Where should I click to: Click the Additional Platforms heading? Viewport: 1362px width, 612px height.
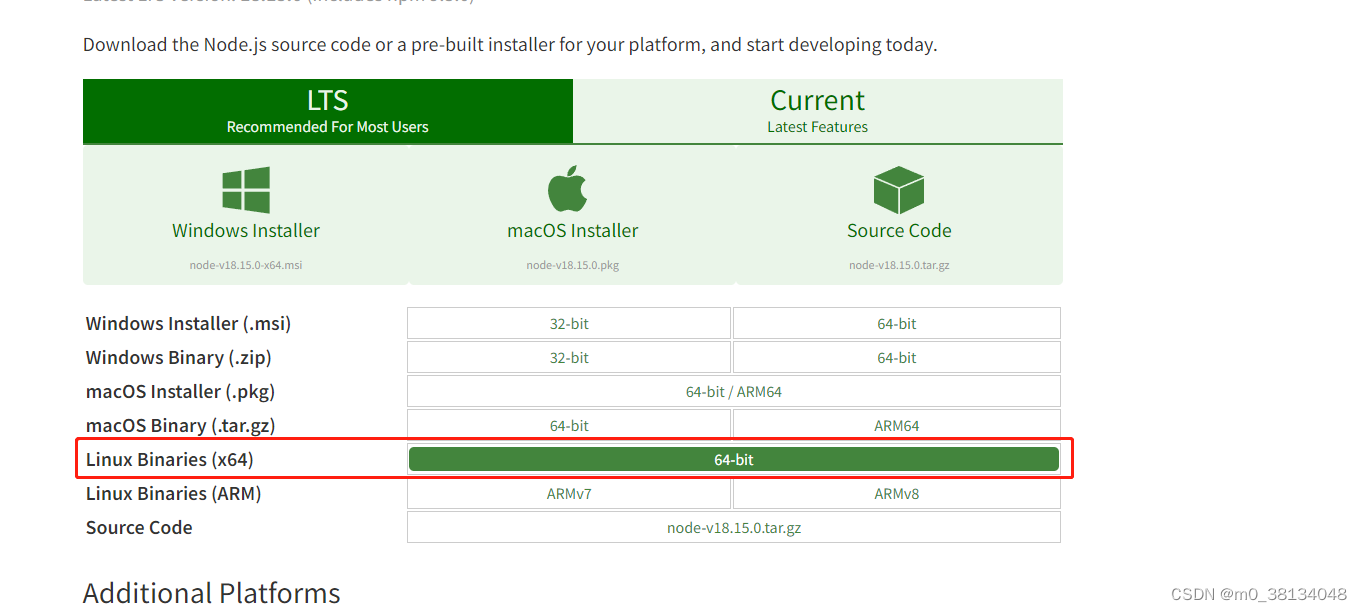[212, 593]
